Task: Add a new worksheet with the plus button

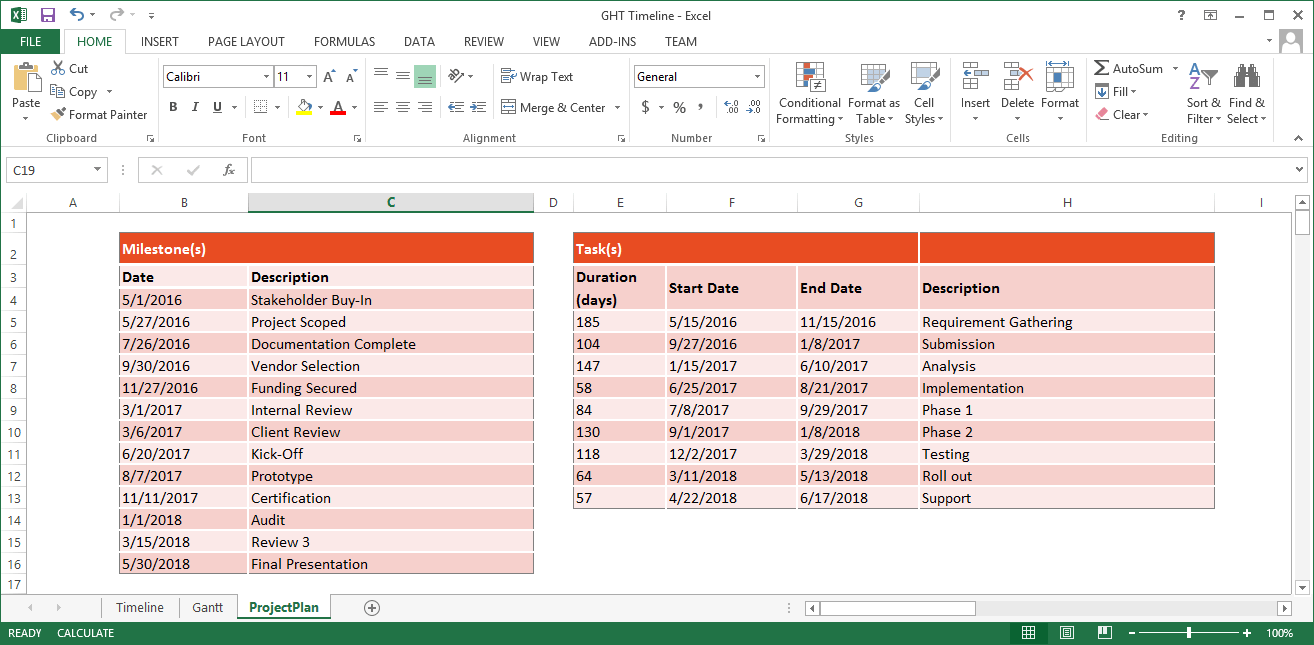Action: pos(371,607)
